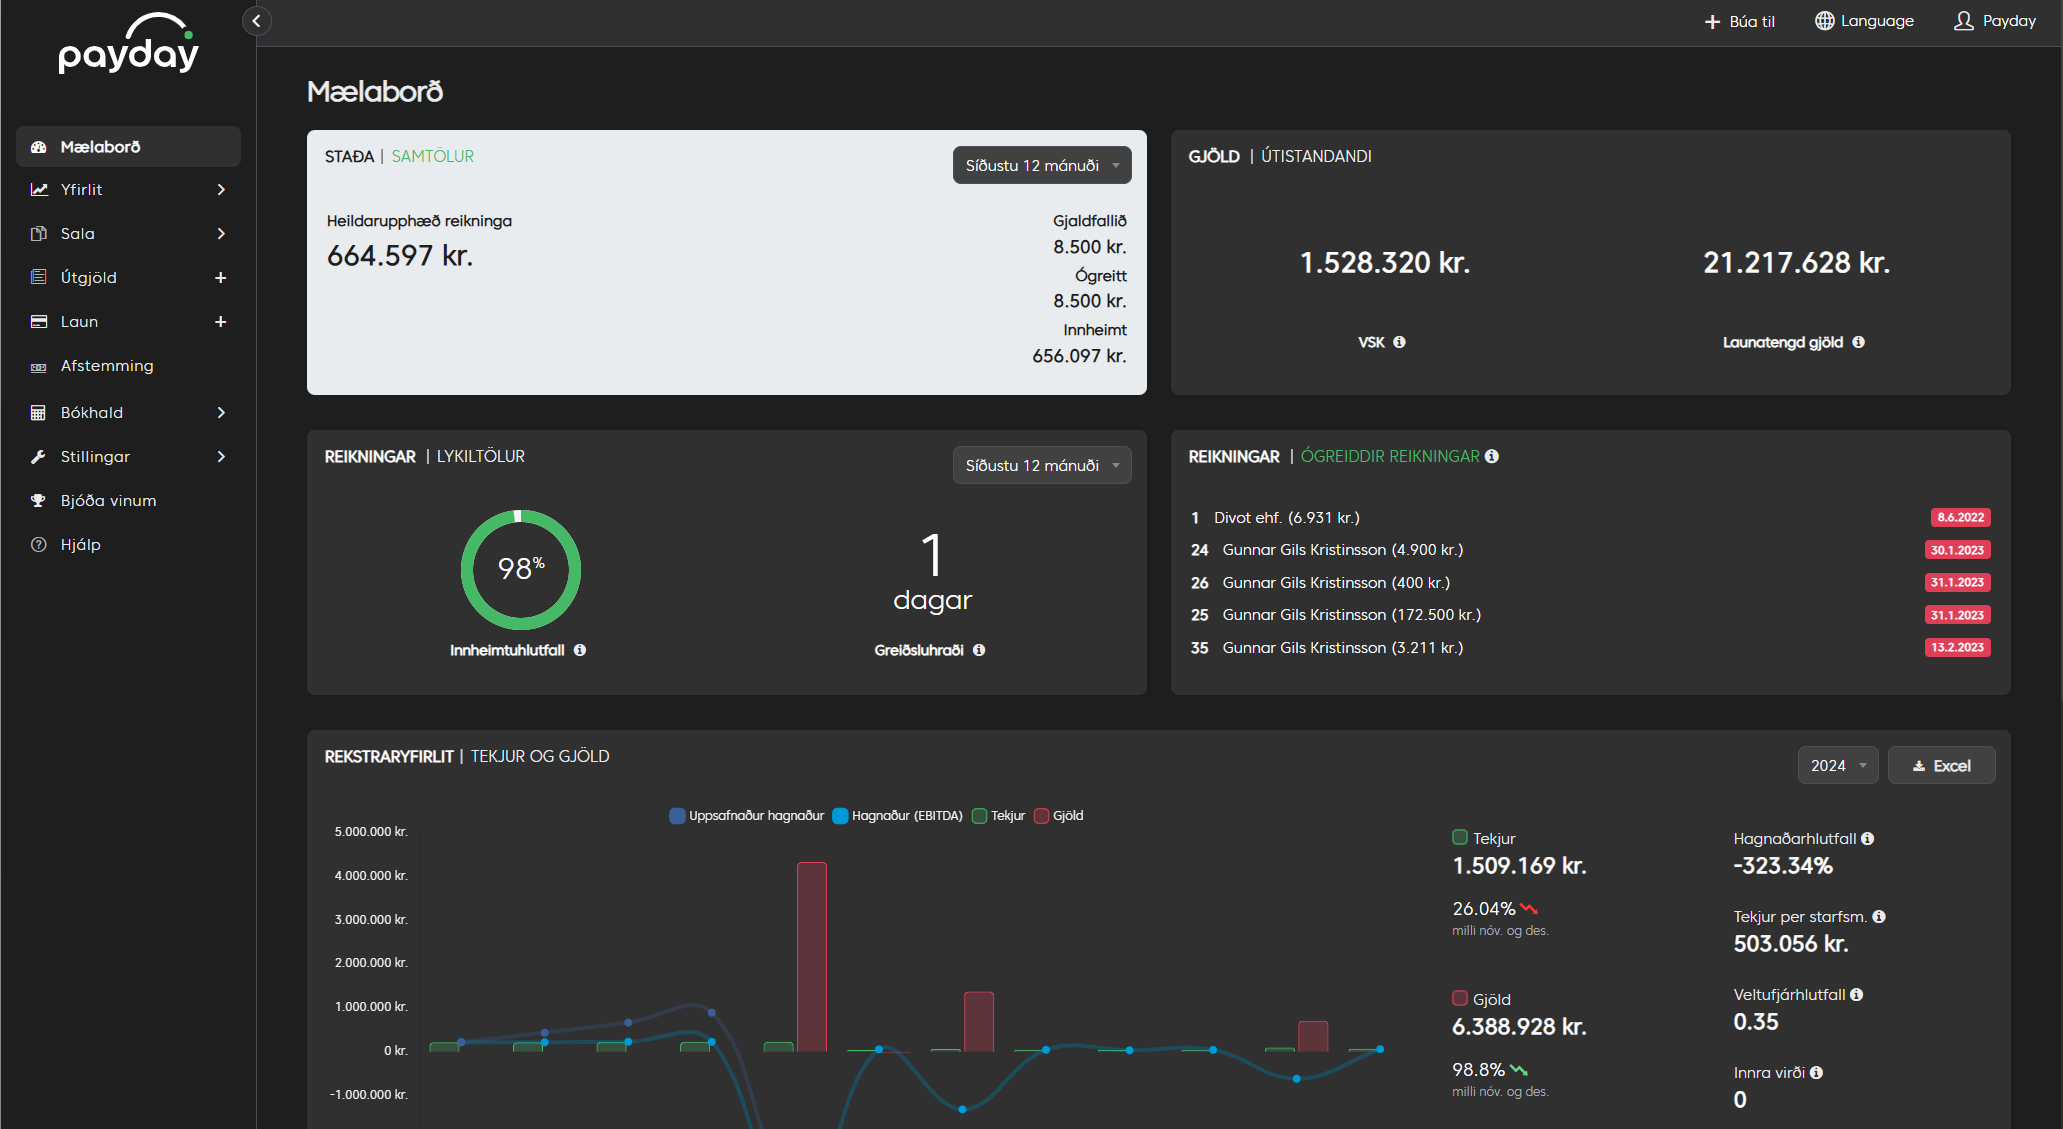Click the Hjálp question mark icon

coord(39,545)
